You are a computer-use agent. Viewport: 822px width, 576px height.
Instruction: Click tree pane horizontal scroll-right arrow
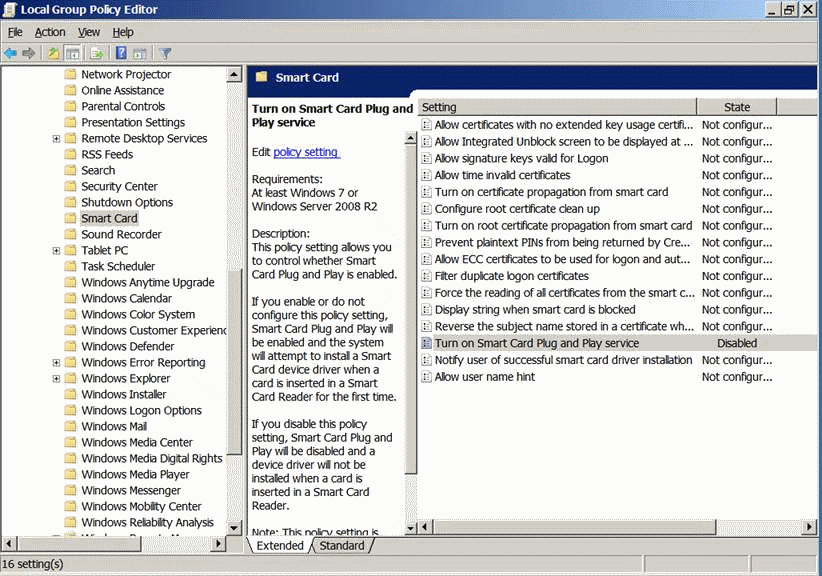point(219,544)
